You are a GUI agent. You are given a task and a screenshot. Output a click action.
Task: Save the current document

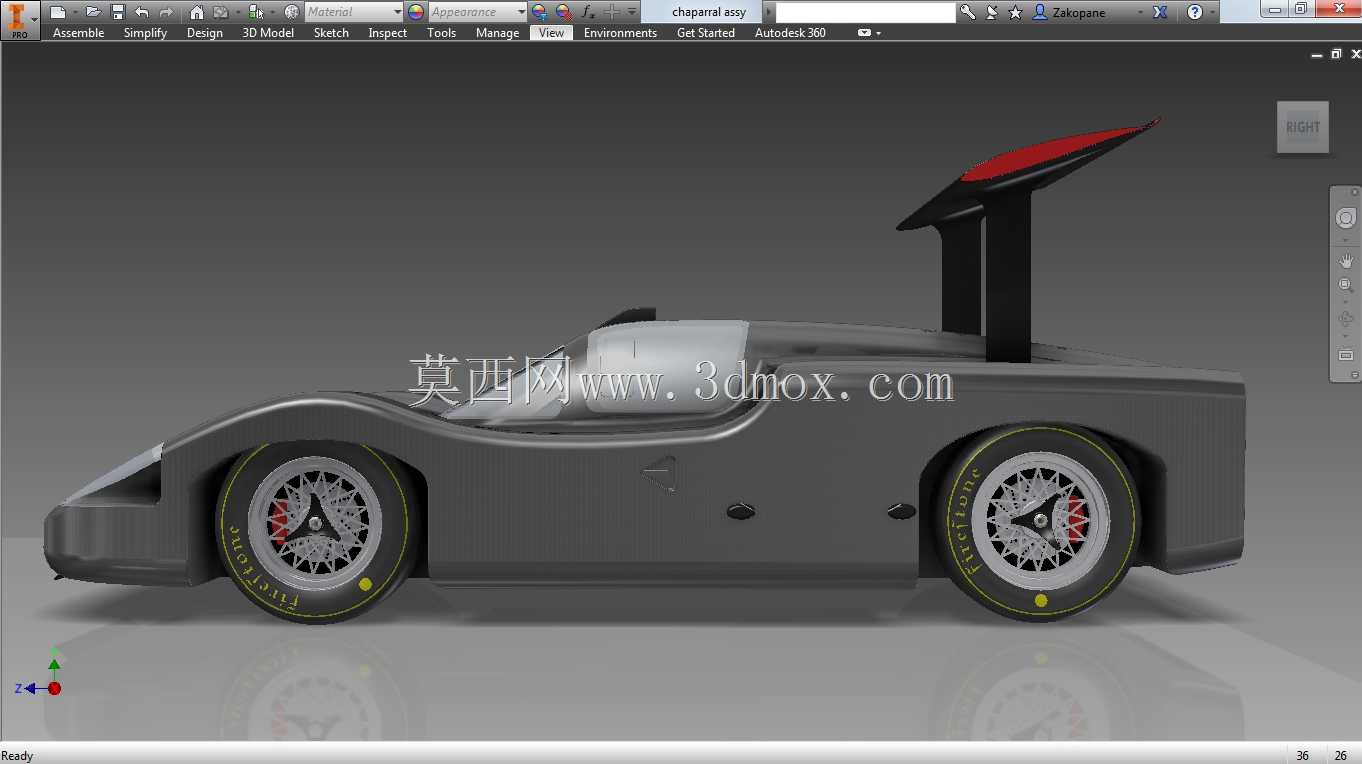coord(118,12)
